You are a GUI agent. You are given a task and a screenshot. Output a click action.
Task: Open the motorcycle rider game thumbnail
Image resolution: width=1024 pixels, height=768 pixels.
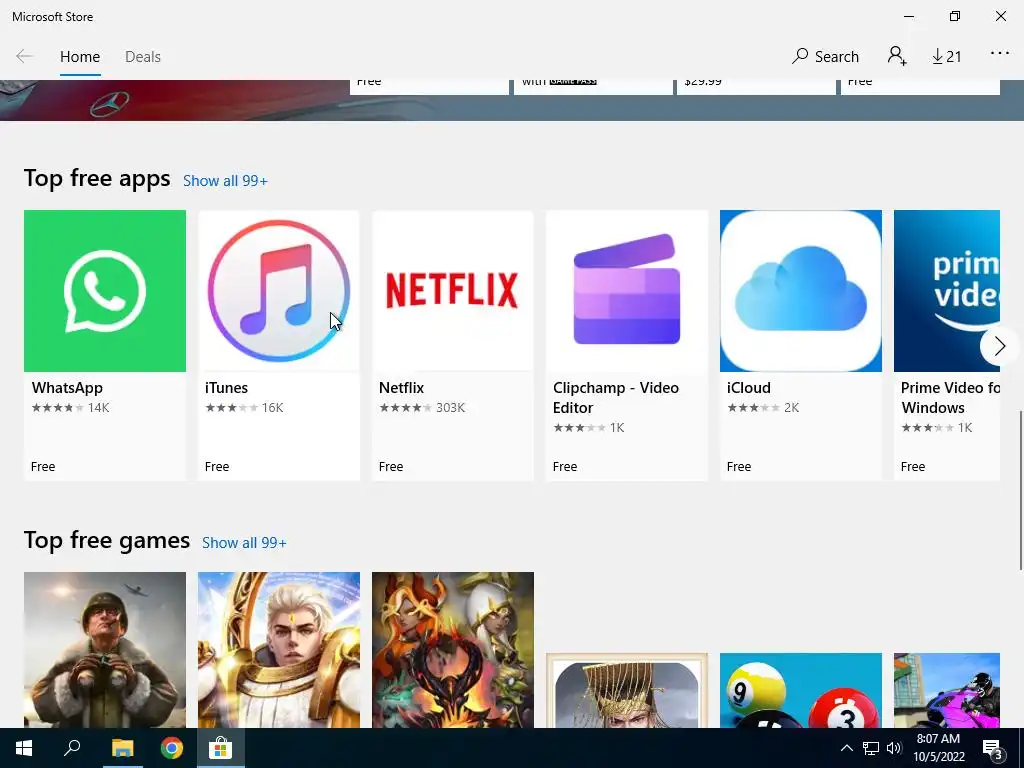click(947, 690)
